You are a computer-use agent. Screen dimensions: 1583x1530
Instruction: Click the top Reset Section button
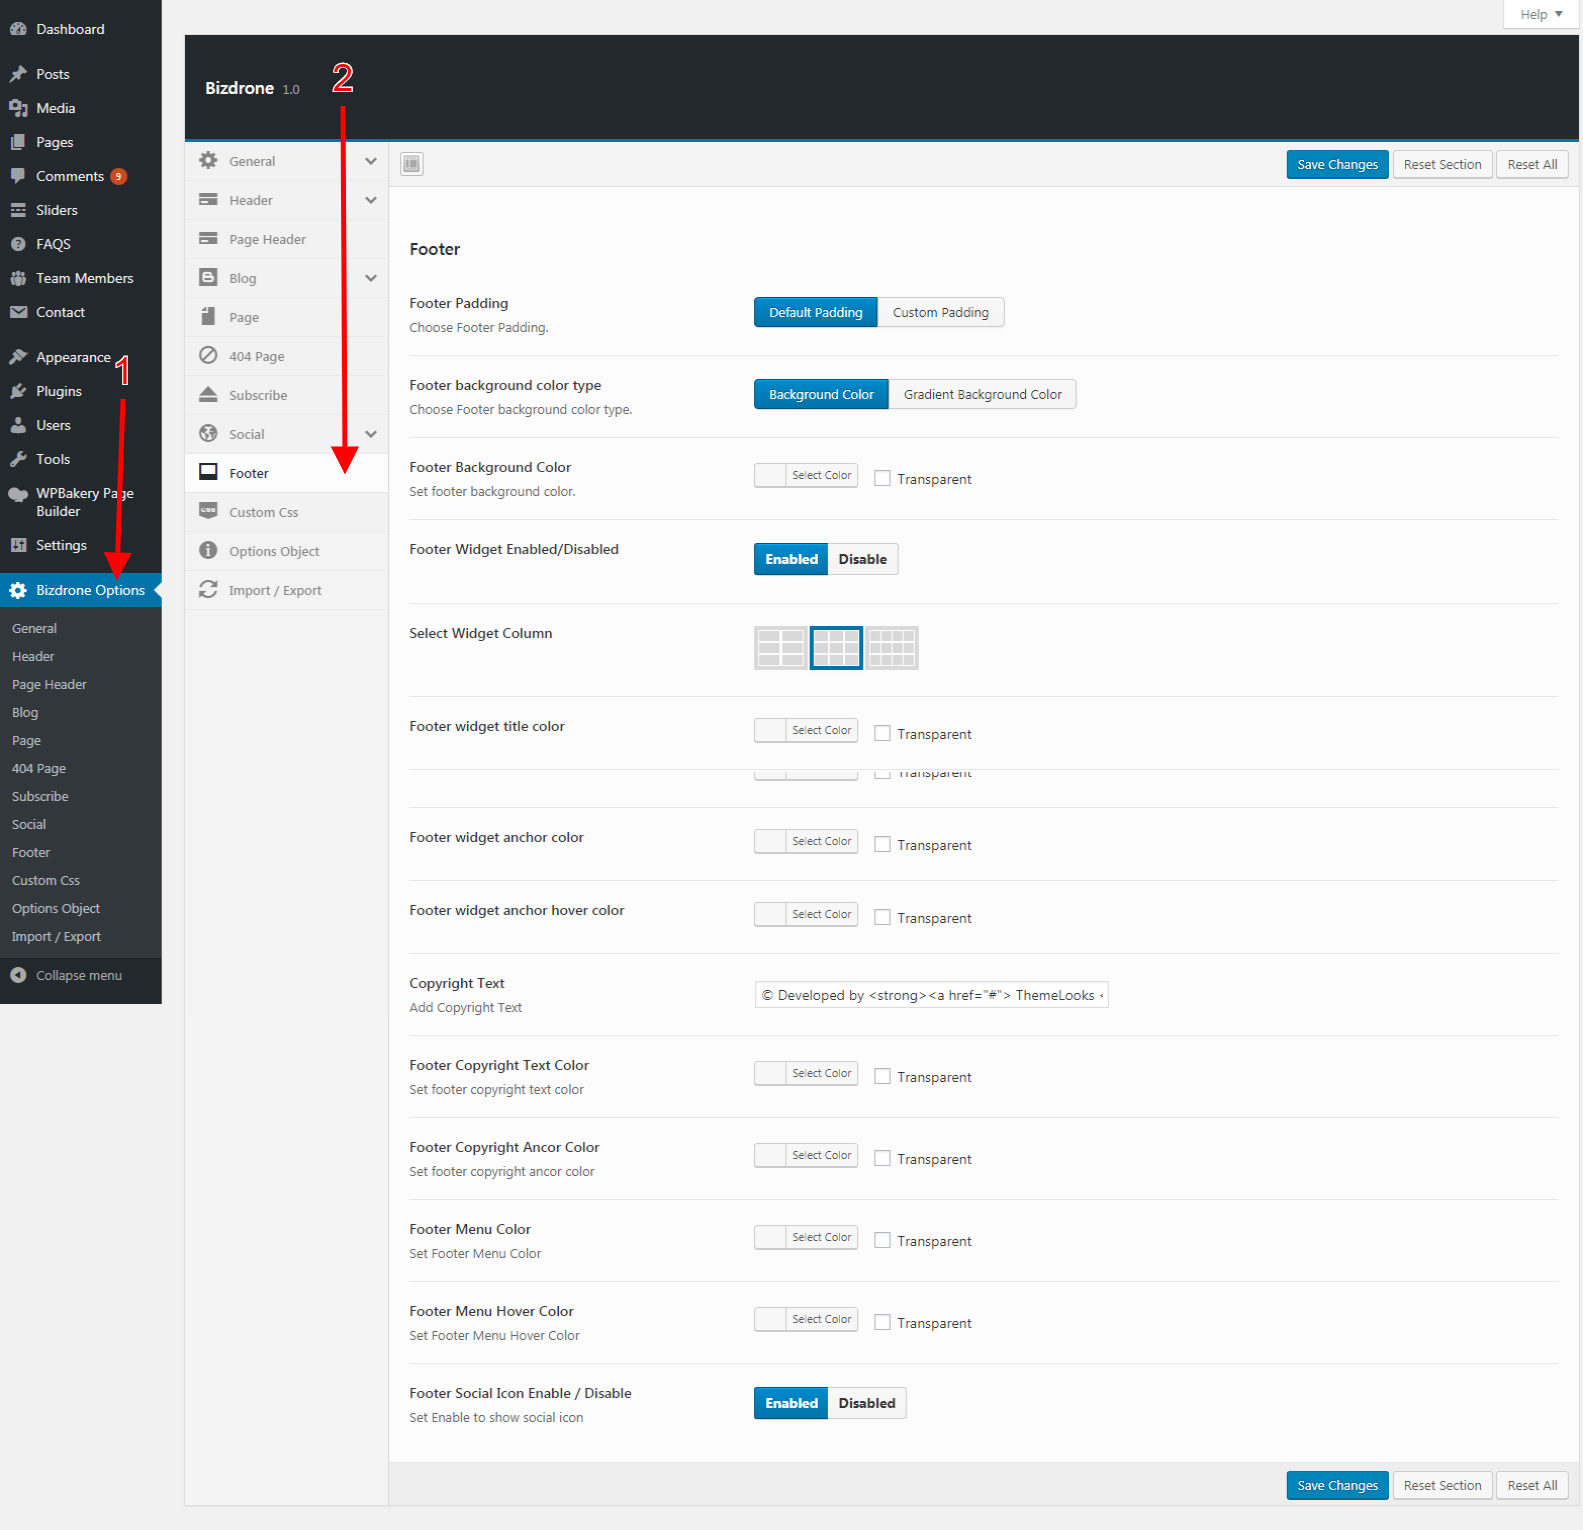[x=1442, y=164]
